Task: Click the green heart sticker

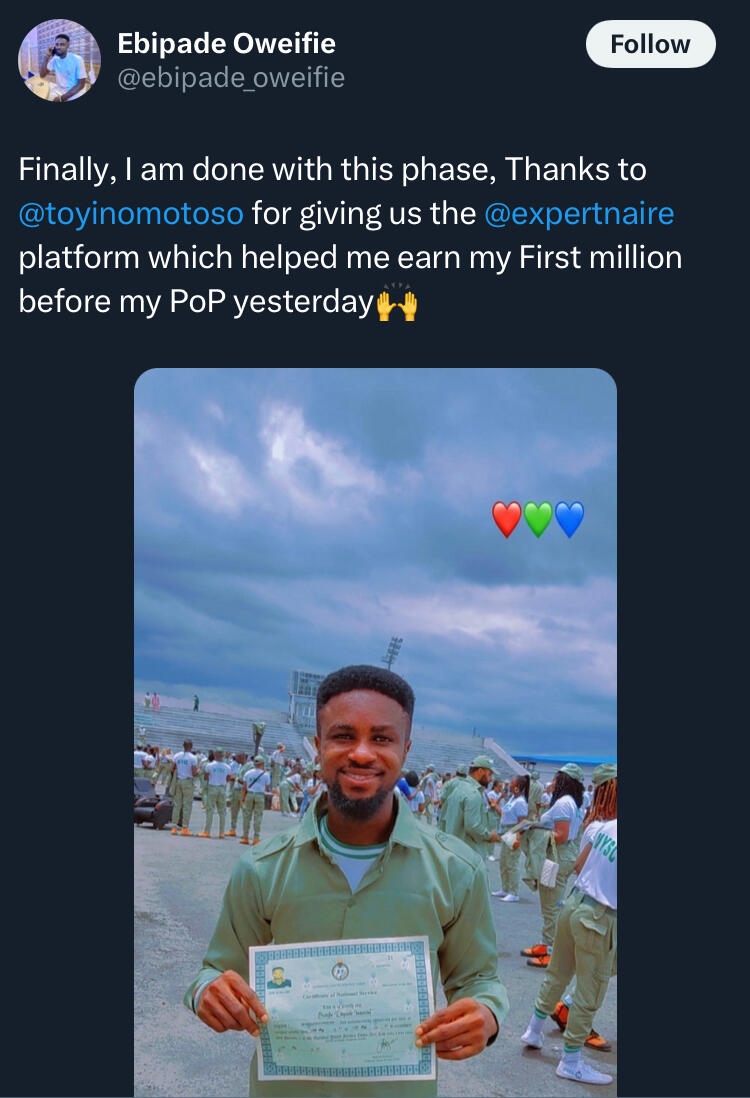Action: (x=538, y=520)
